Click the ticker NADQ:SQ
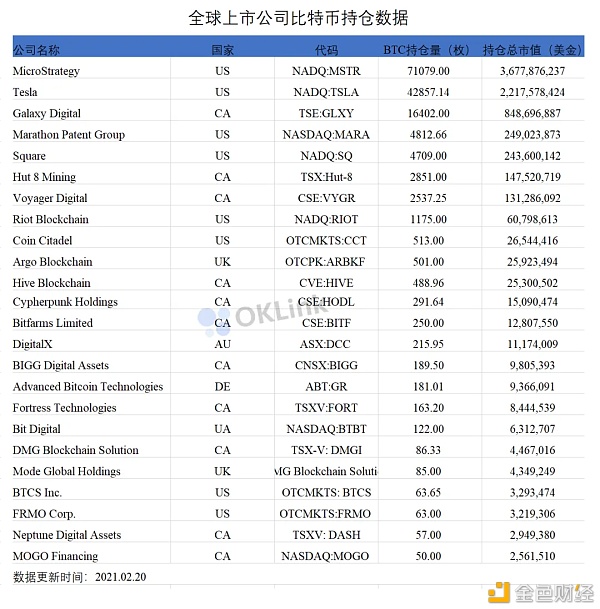The height and width of the screenshot is (609, 600). point(326,156)
